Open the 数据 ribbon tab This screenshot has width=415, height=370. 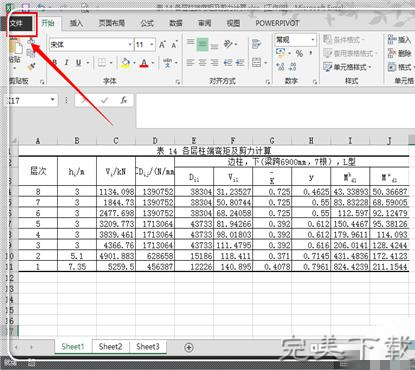pos(176,23)
